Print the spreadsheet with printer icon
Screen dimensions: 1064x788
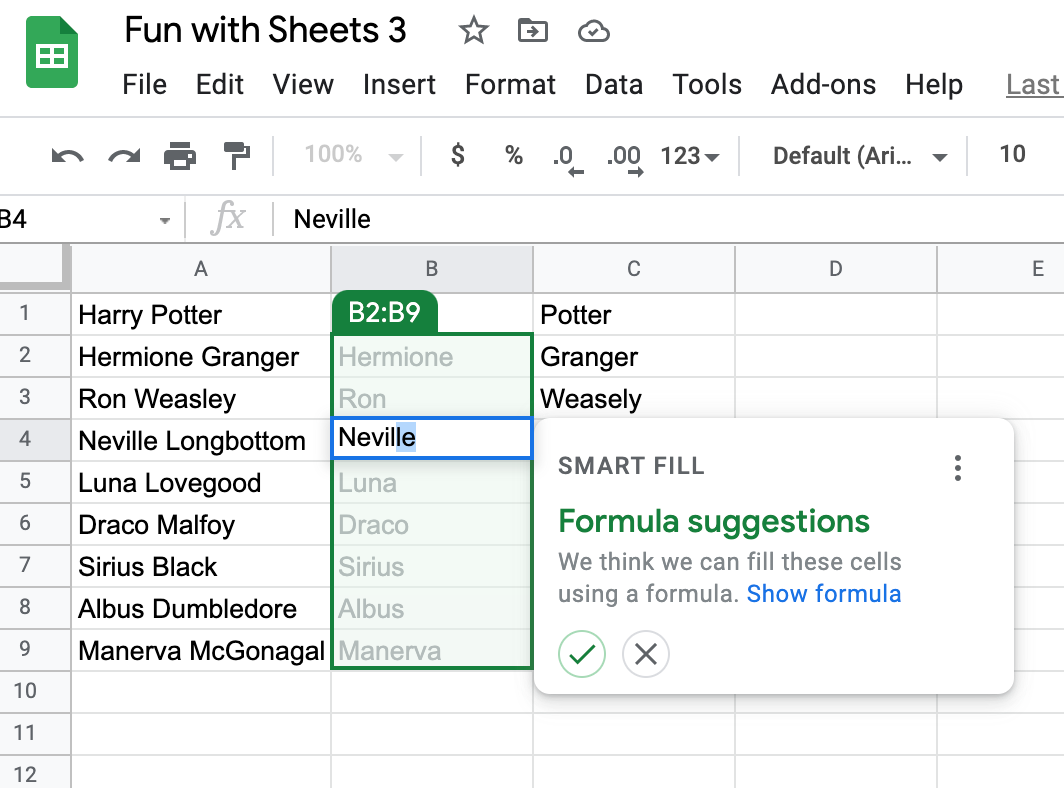point(180,156)
